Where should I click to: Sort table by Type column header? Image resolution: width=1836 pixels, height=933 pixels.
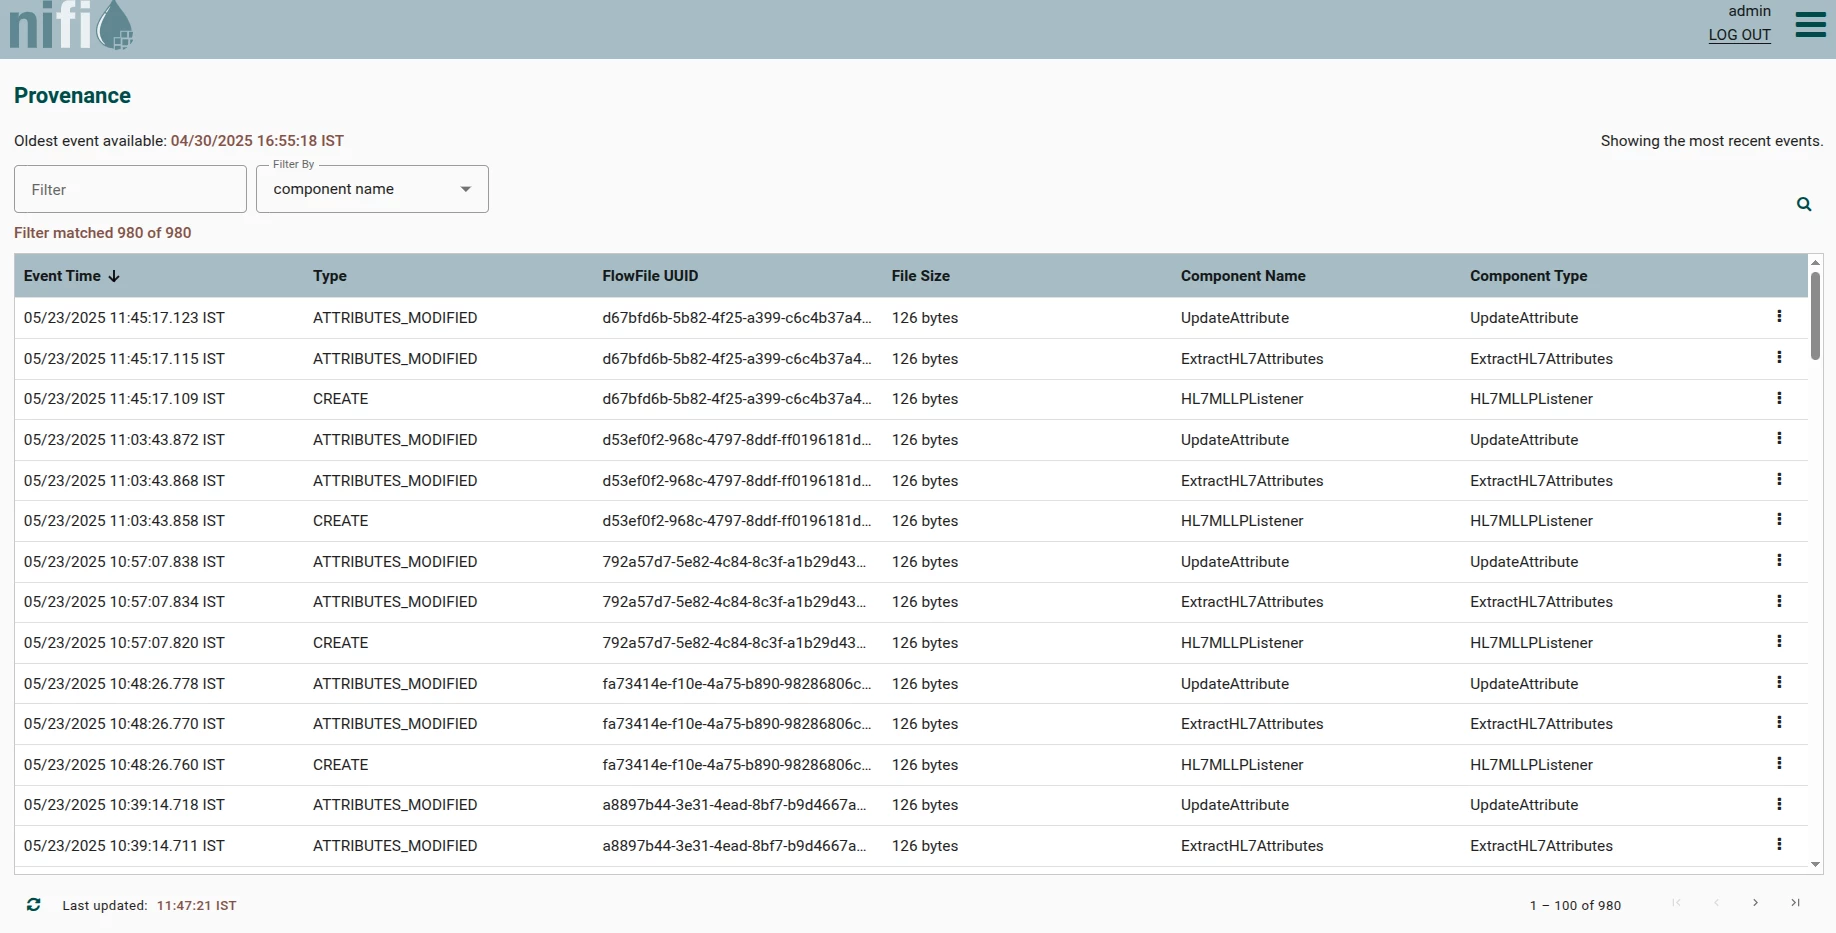[x=330, y=276]
